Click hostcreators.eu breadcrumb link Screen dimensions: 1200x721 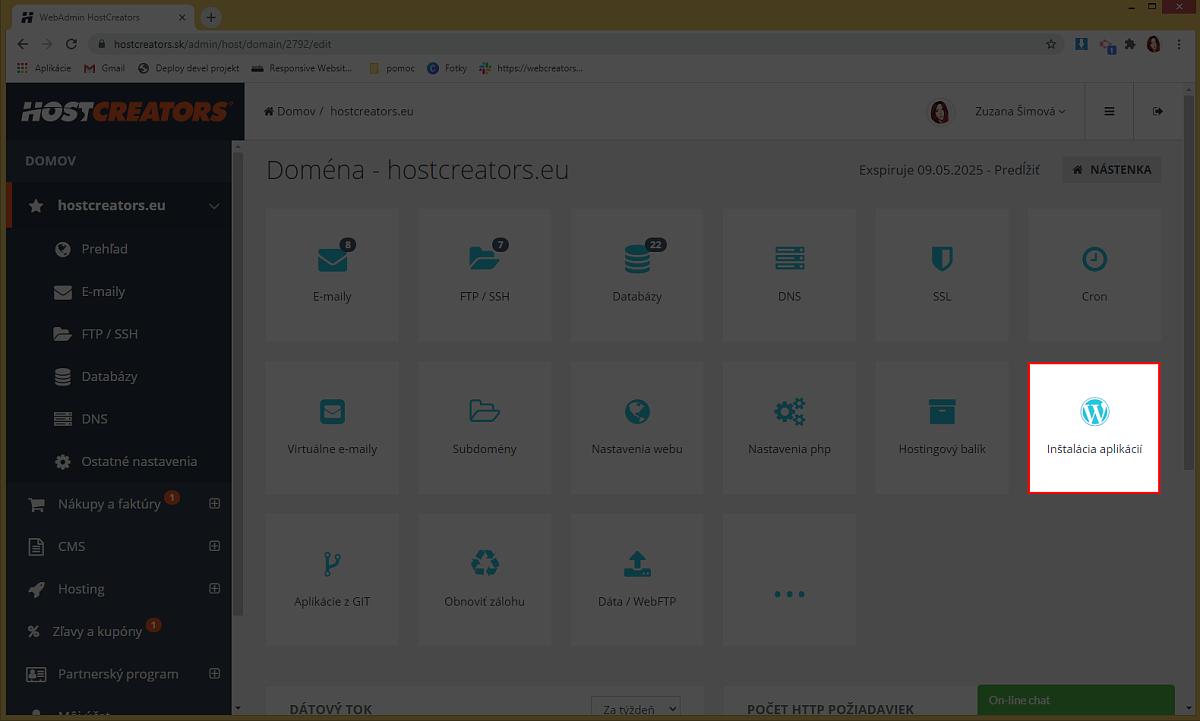coord(371,111)
